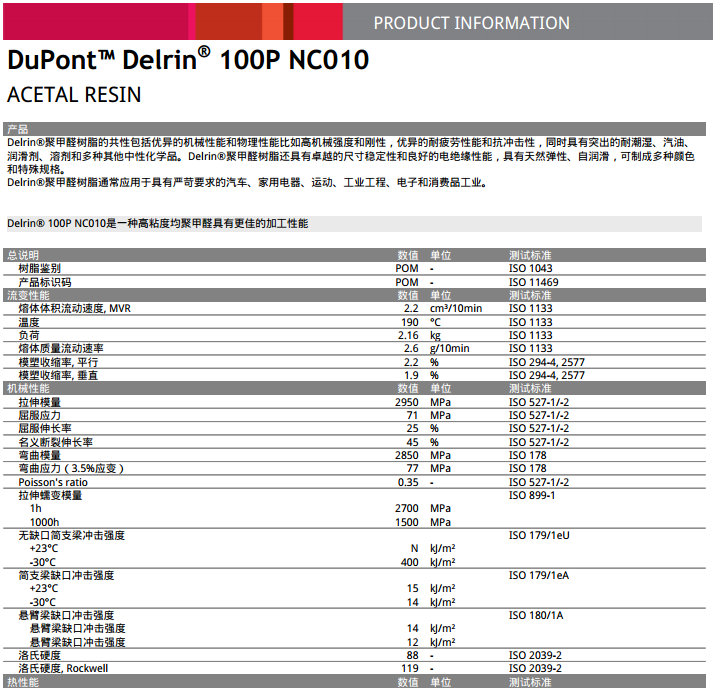Select 熔体体积流动速度, MVR row label
Screen dimensions: 713x690
coord(75,308)
